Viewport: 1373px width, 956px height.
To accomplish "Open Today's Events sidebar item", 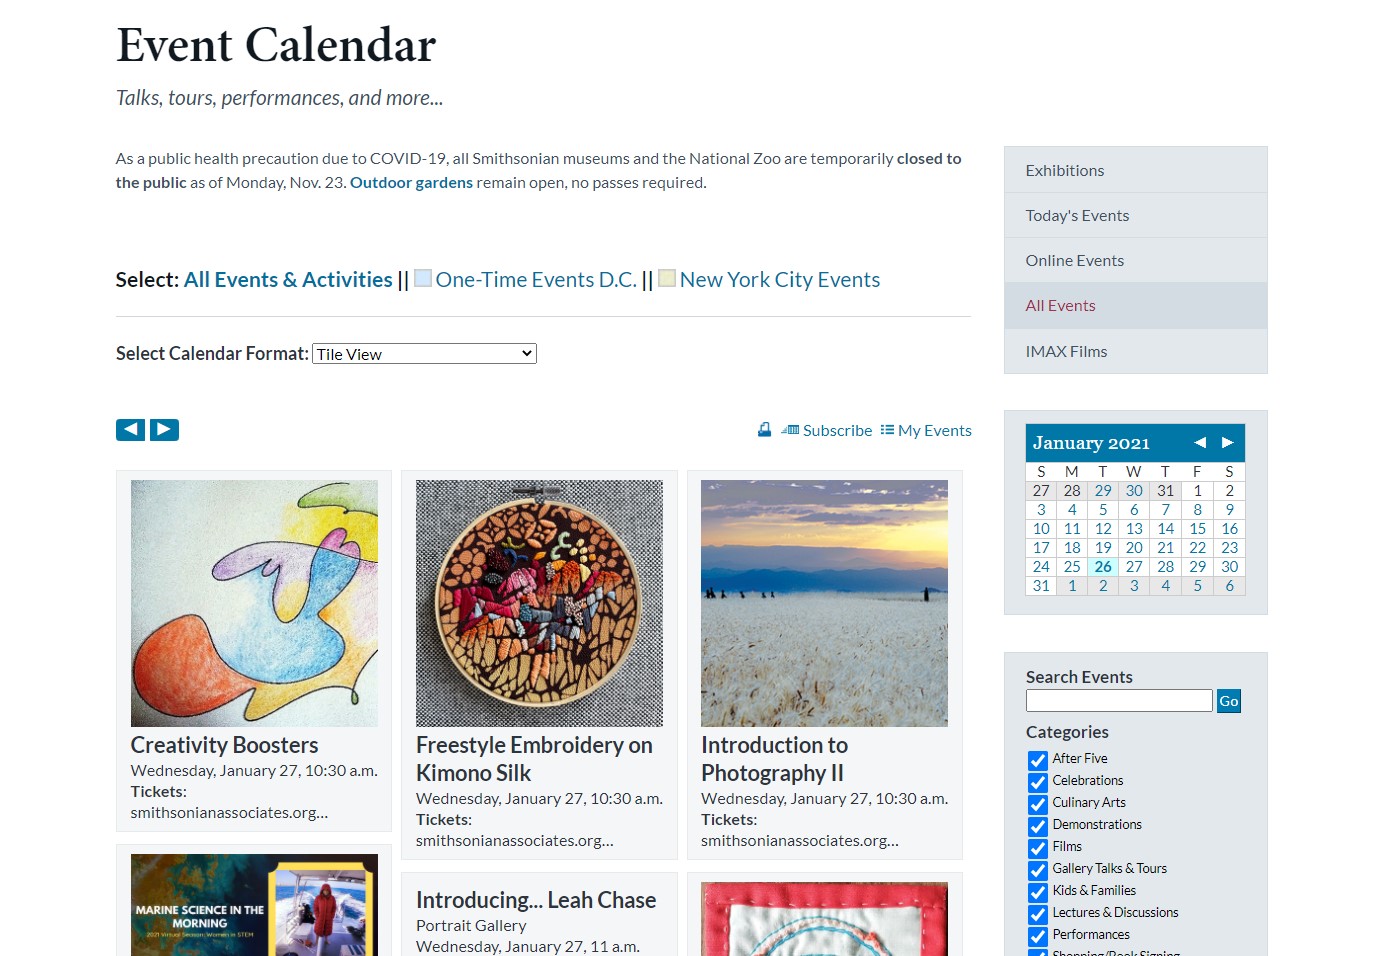I will [x=1135, y=215].
